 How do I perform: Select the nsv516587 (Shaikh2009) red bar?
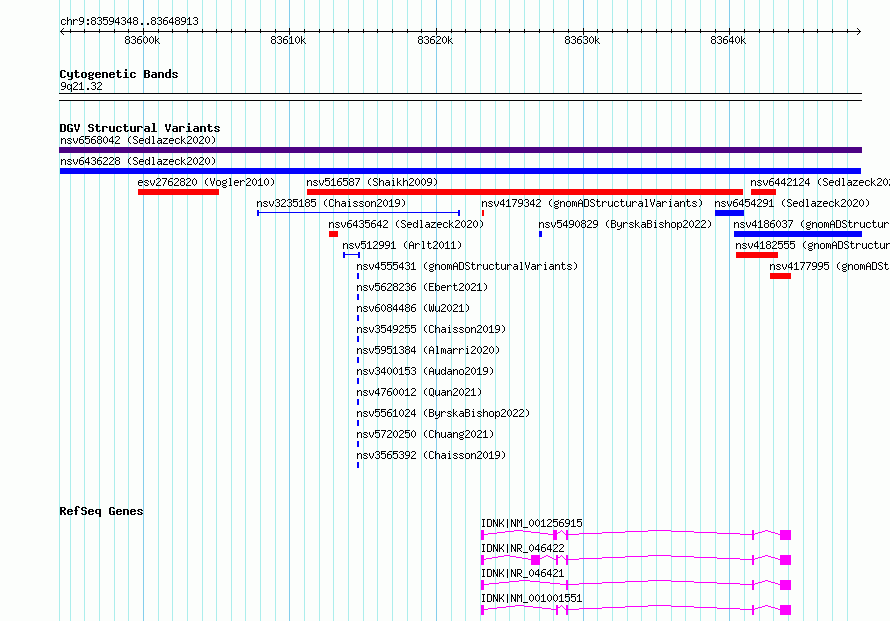(x=524, y=192)
